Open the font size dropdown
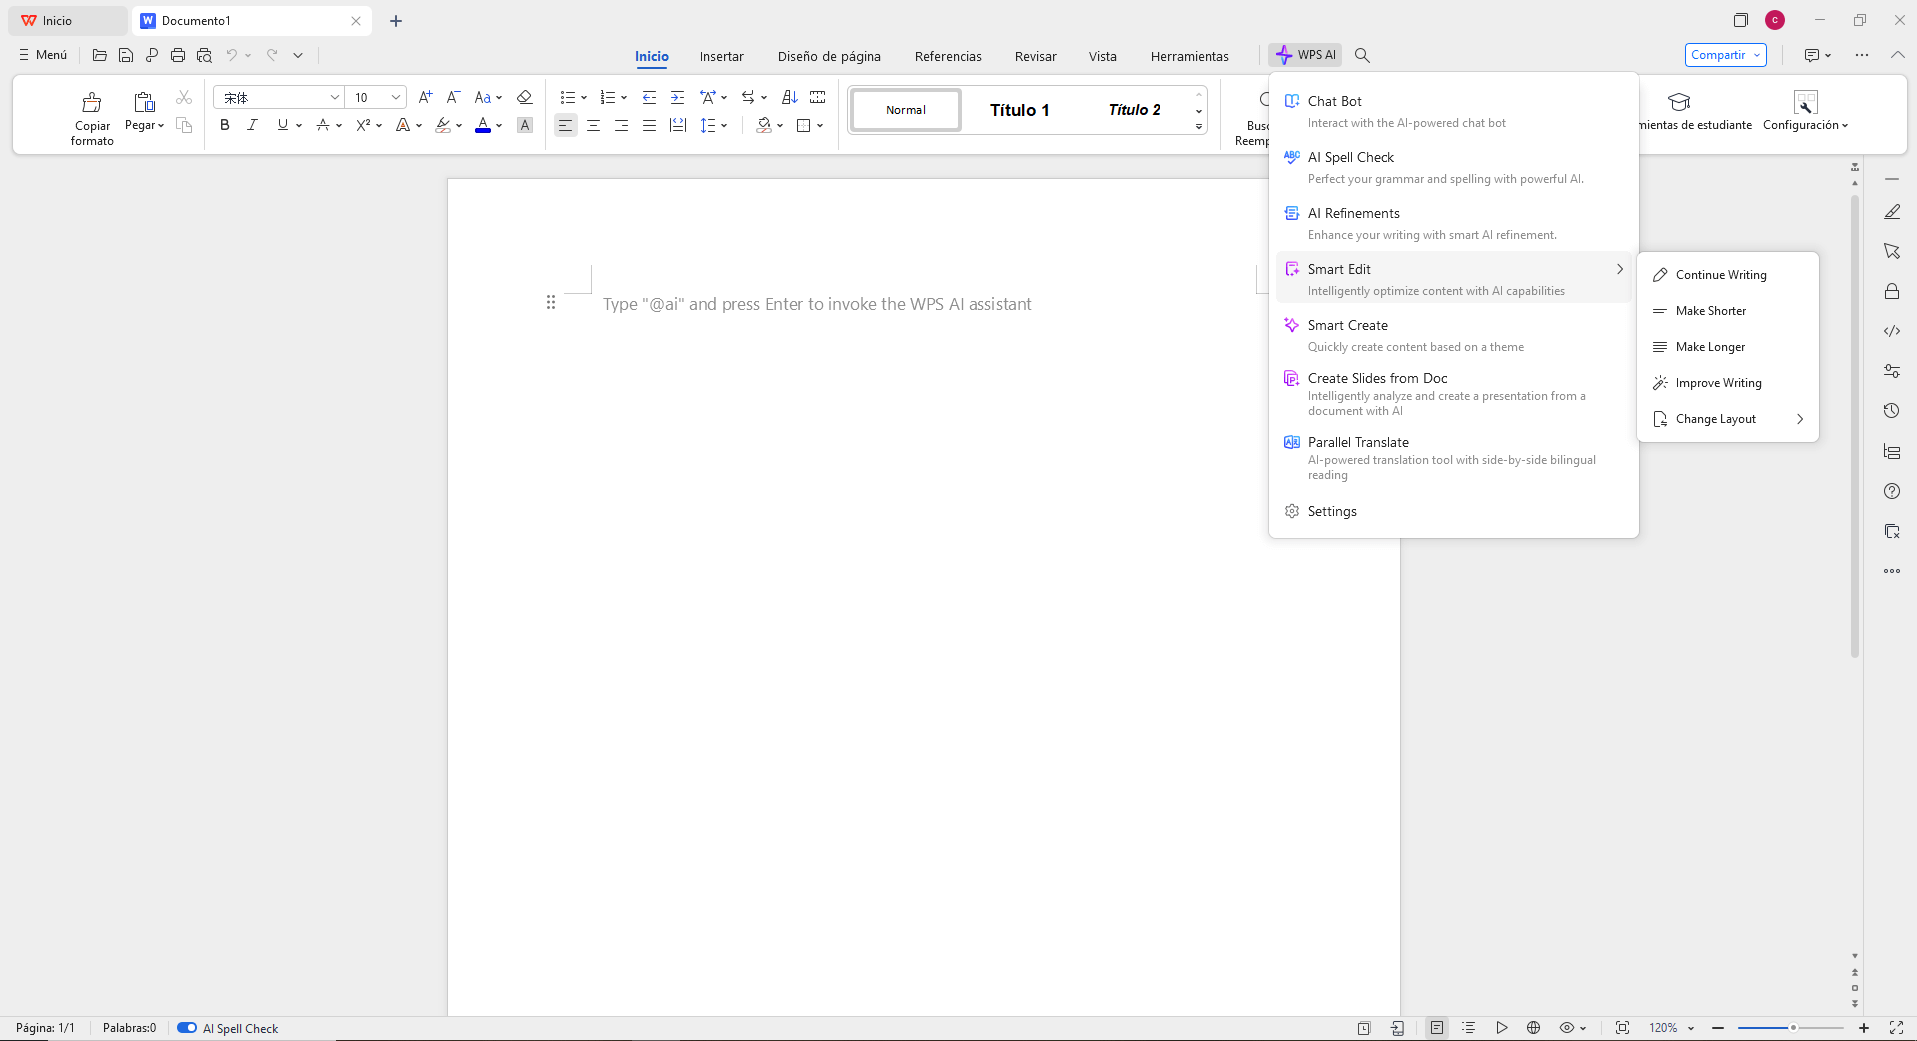 tap(397, 97)
